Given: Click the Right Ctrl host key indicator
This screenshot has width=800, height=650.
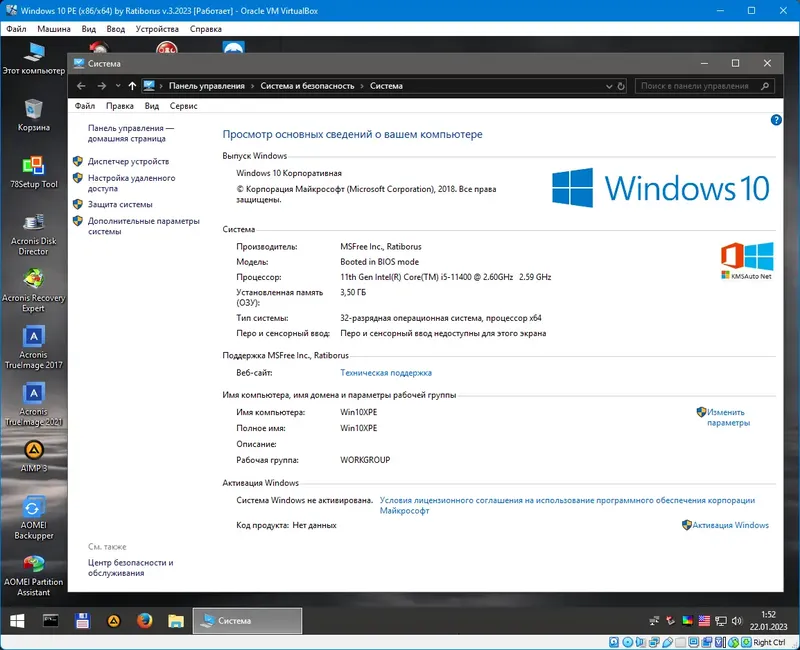Looking at the screenshot, I should (x=769, y=642).
